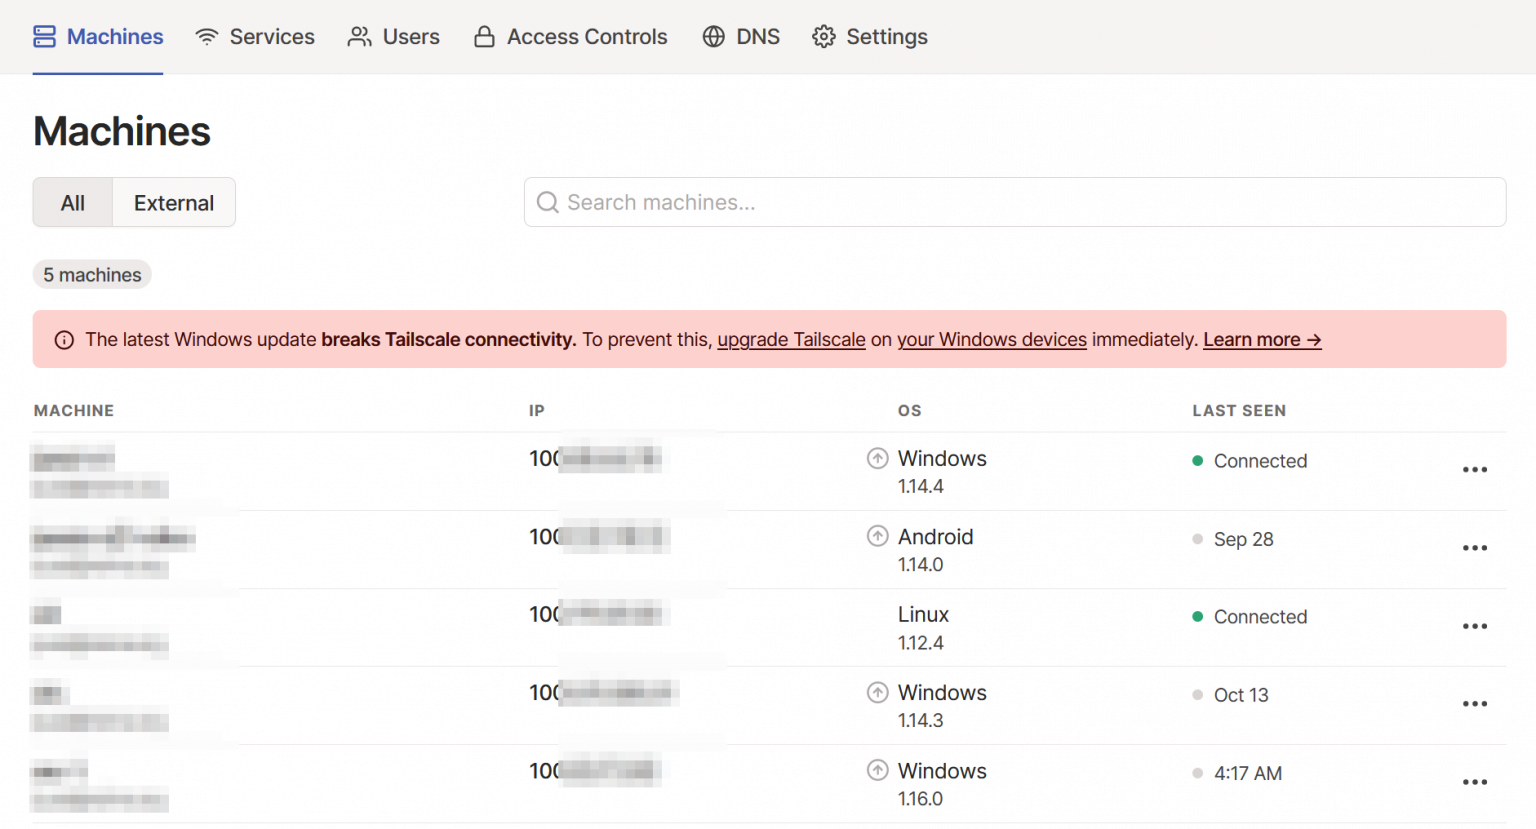Click update-available icon for Windows 1.14.3
Viewport: 1536px width, 829px height.
click(x=877, y=692)
